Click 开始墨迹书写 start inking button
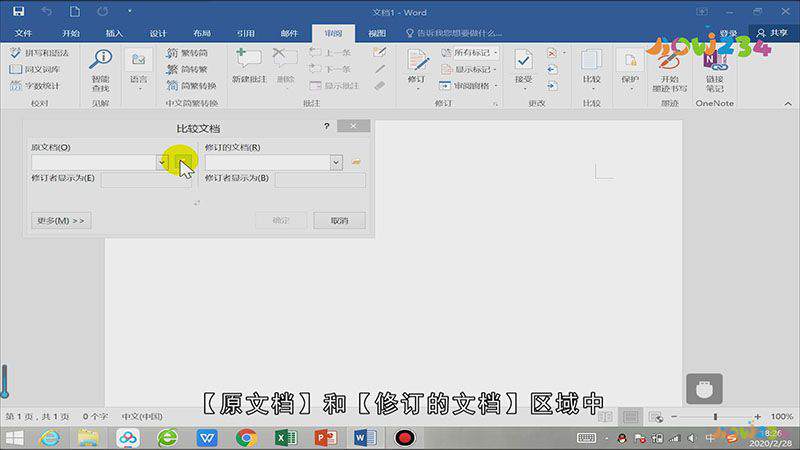 coord(669,71)
